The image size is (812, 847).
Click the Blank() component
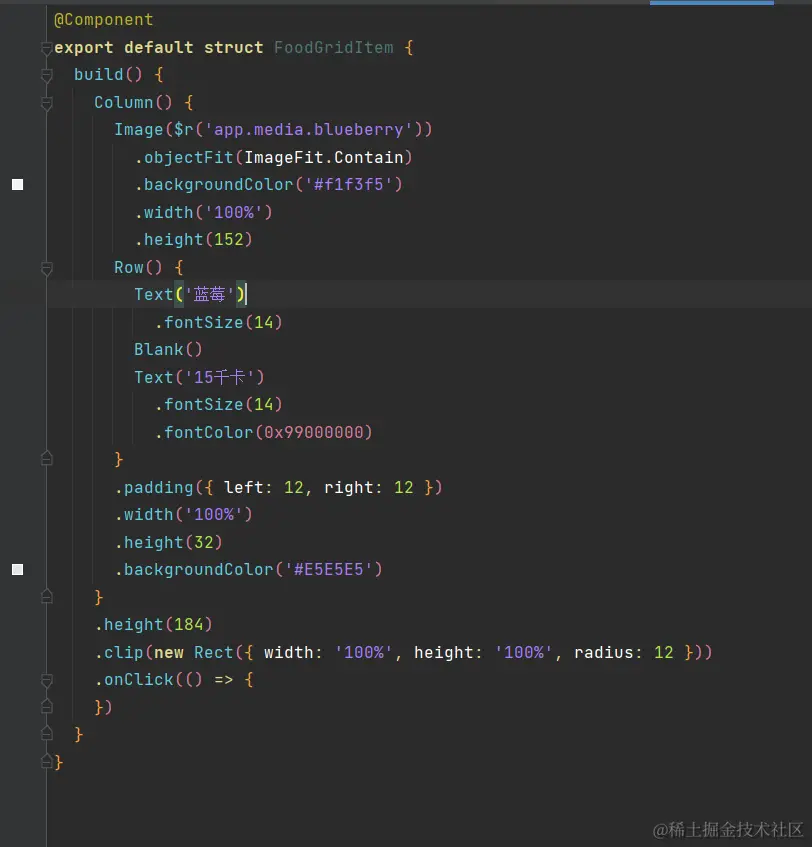click(x=168, y=349)
